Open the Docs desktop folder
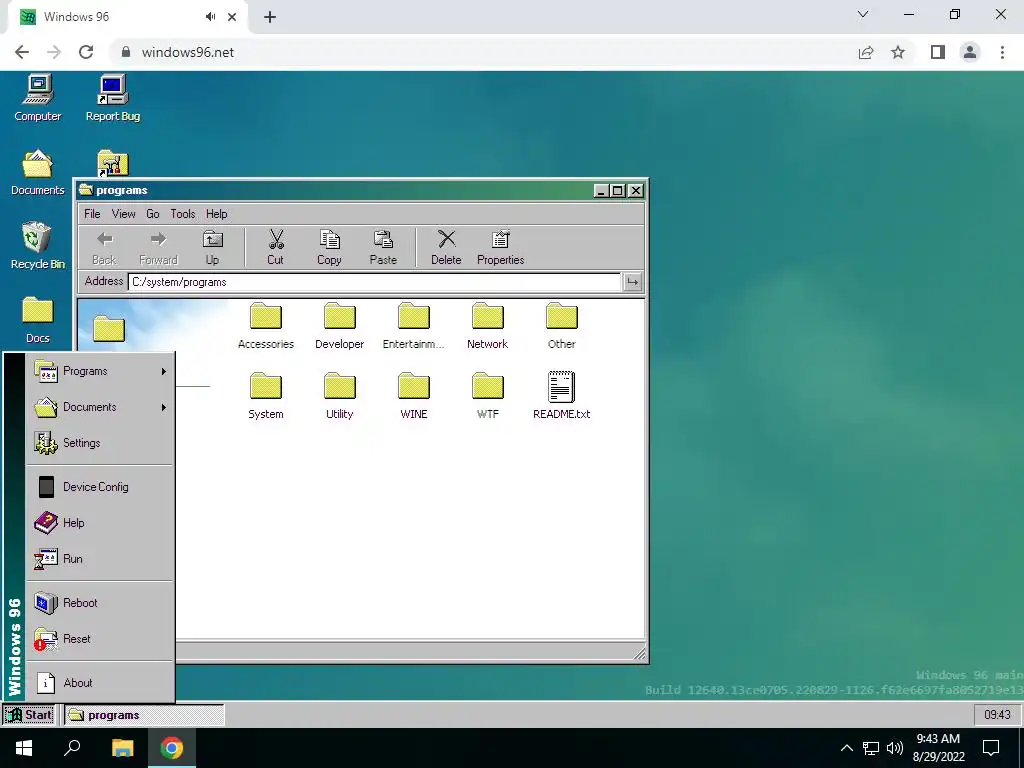The image size is (1024, 768). click(38, 320)
